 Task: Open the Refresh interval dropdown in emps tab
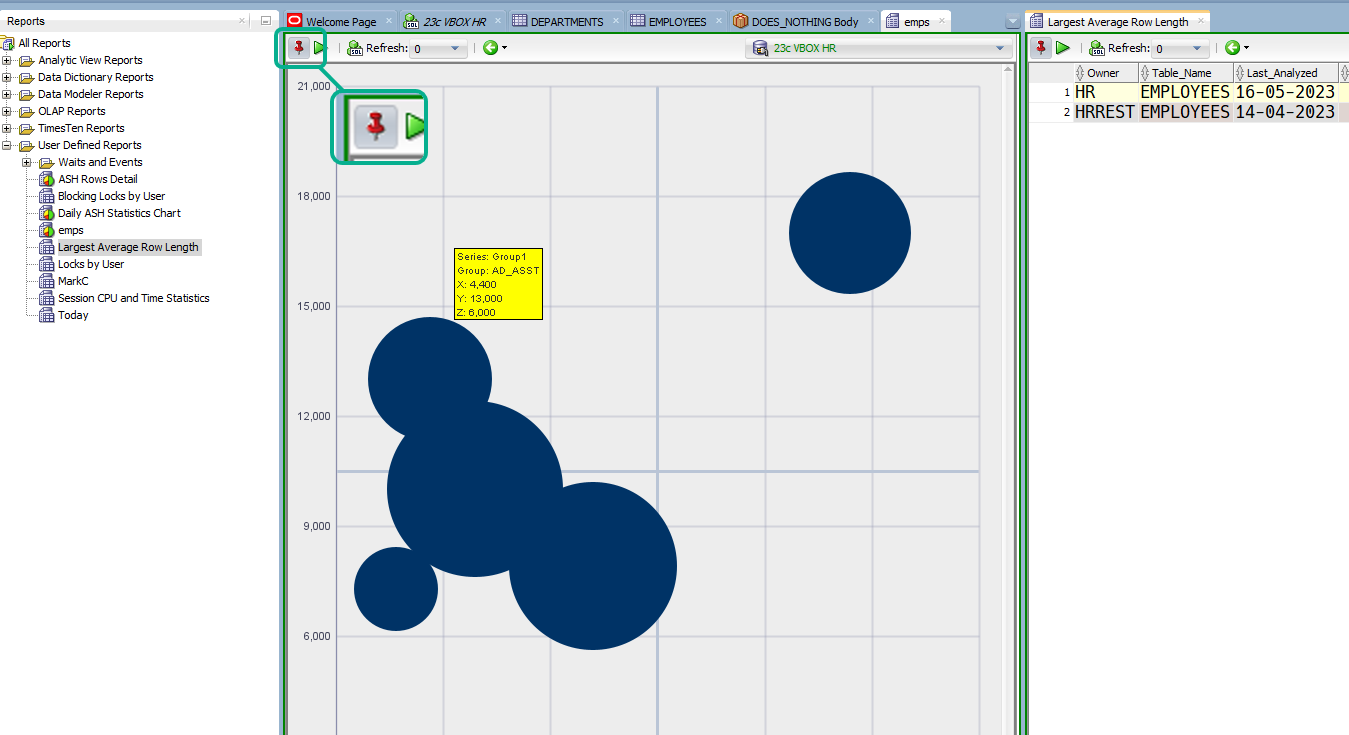[x=438, y=48]
